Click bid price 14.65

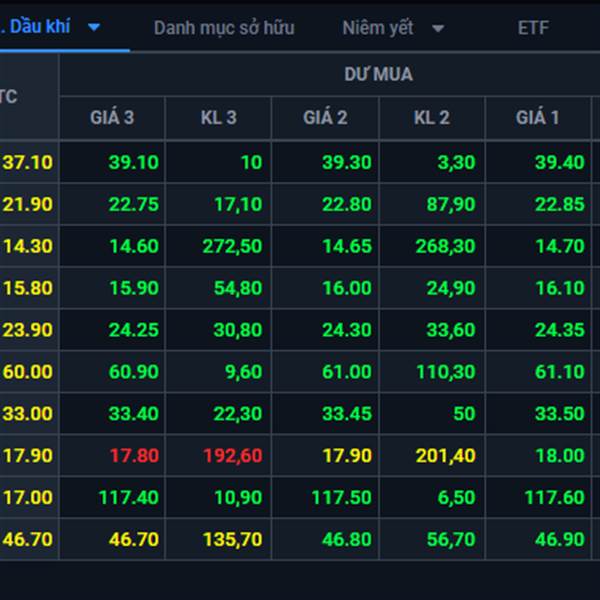pos(347,246)
